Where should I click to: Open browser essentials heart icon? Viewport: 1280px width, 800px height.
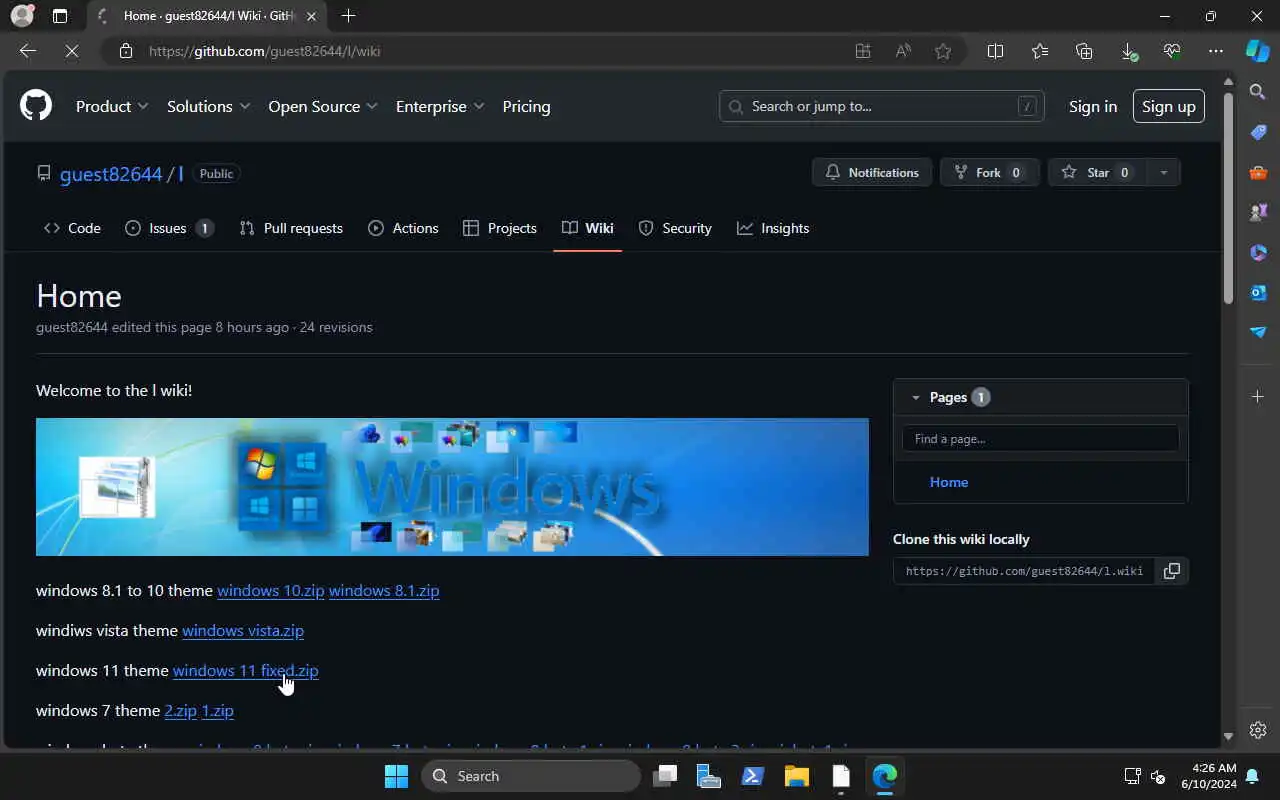tap(1172, 51)
